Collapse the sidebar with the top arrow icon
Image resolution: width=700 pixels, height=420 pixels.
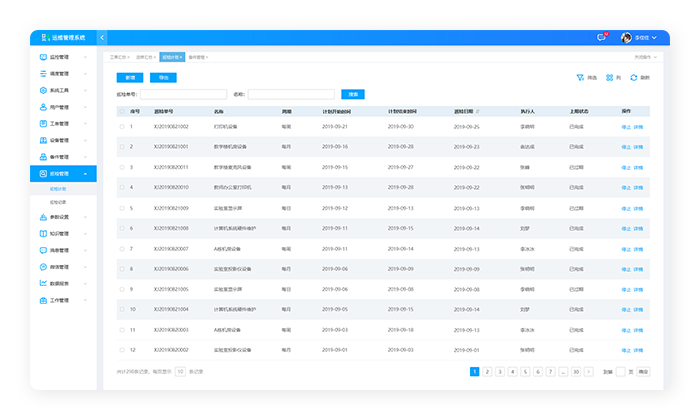pos(102,37)
